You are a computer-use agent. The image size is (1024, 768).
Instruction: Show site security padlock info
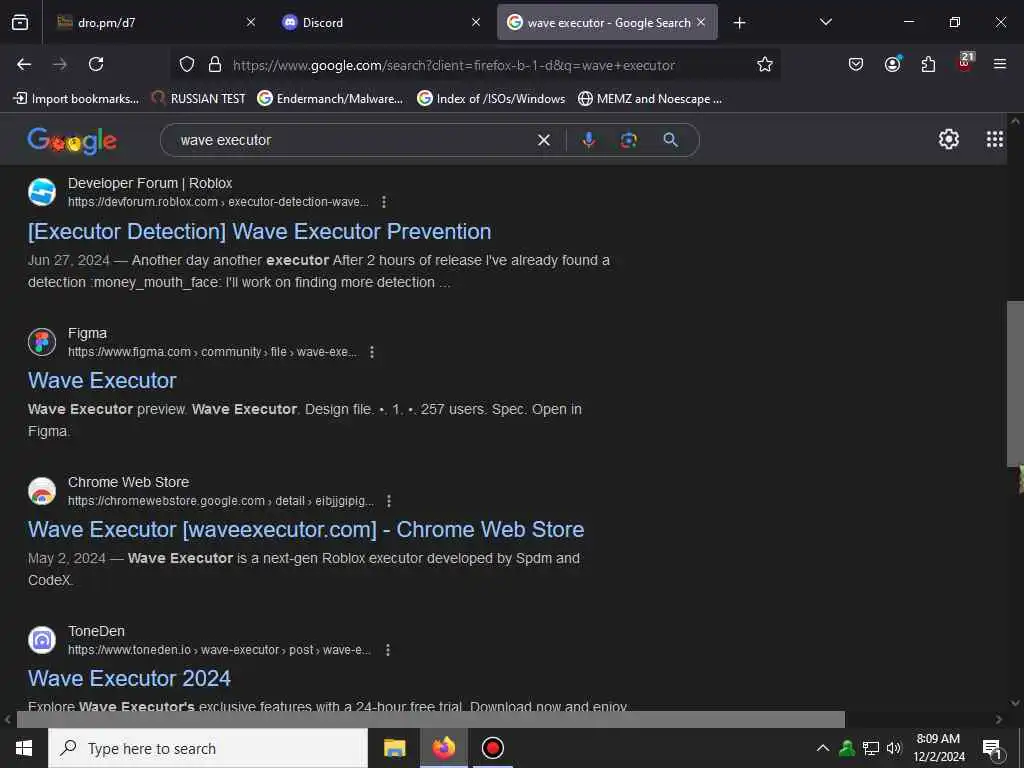[x=214, y=64]
